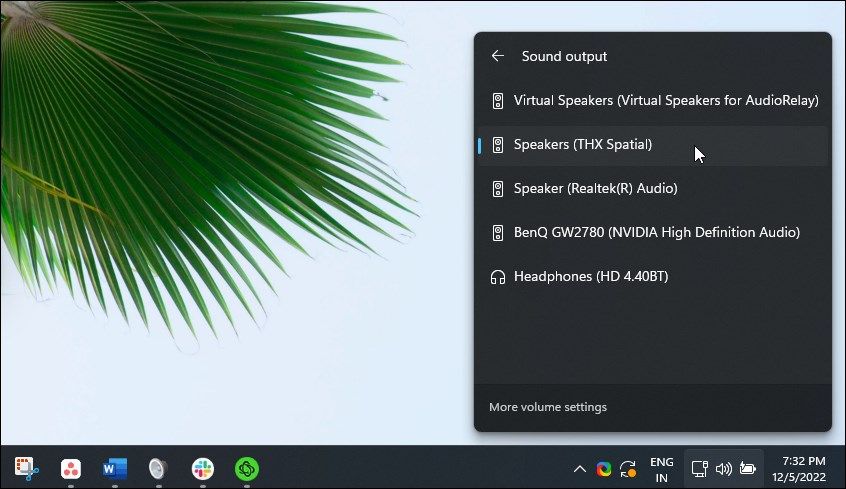Screen dimensions: 846x489
Task: Click the speaker icon beside Realtek(R) Audio
Action: click(497, 189)
